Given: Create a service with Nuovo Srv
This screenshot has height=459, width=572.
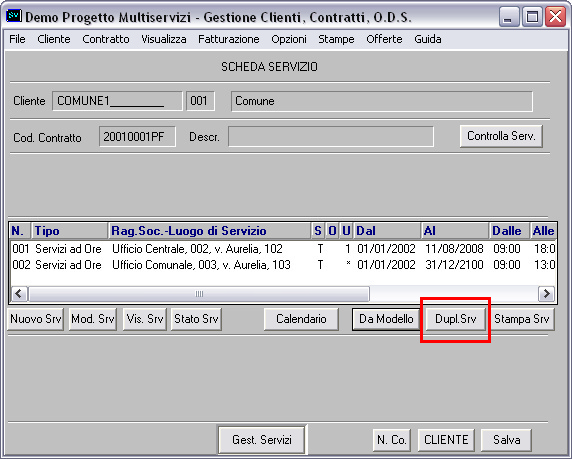Looking at the screenshot, I should [35, 319].
